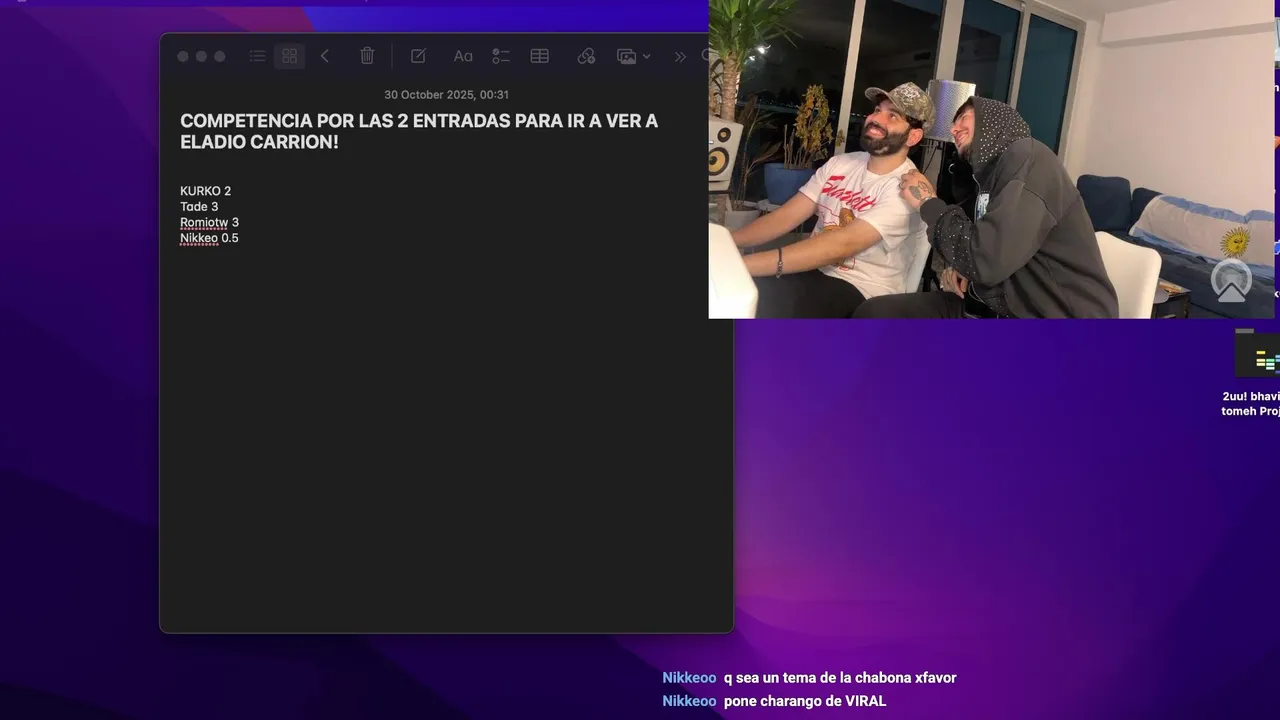The width and height of the screenshot is (1280, 720).
Task: Add a link with the link icon
Action: (586, 56)
